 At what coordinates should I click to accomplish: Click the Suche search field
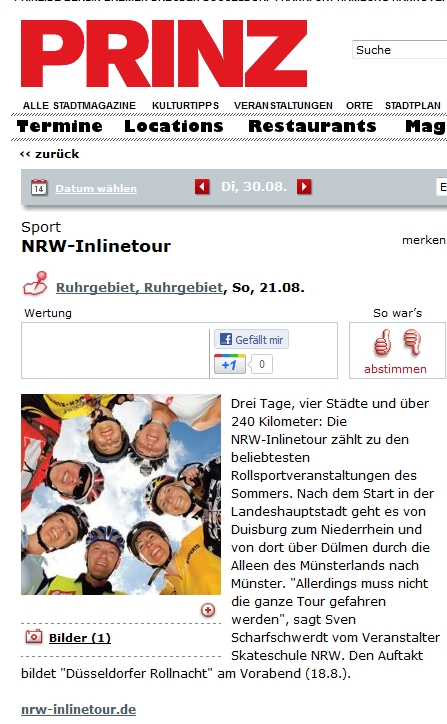tap(400, 50)
